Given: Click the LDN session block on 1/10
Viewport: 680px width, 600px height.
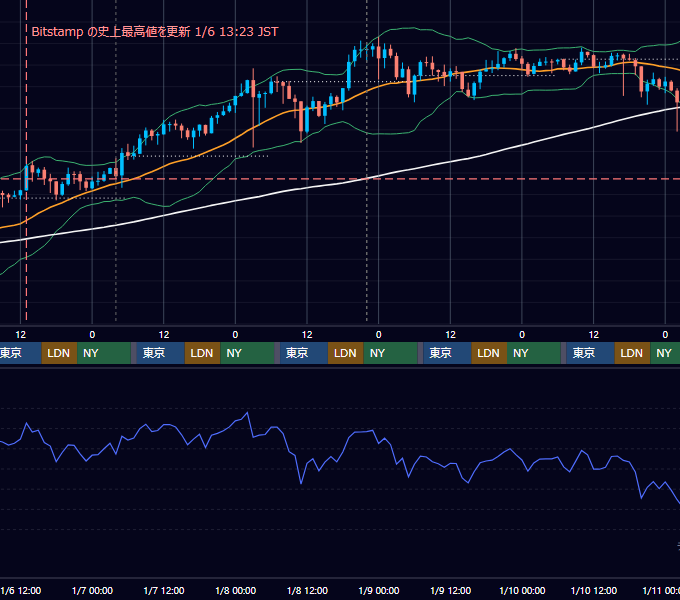Looking at the screenshot, I should point(632,353).
